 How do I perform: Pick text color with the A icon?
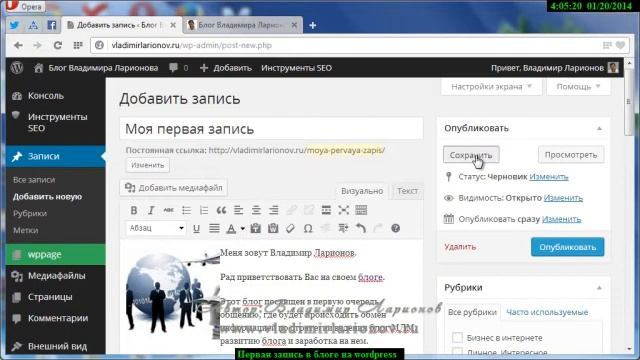point(231,228)
